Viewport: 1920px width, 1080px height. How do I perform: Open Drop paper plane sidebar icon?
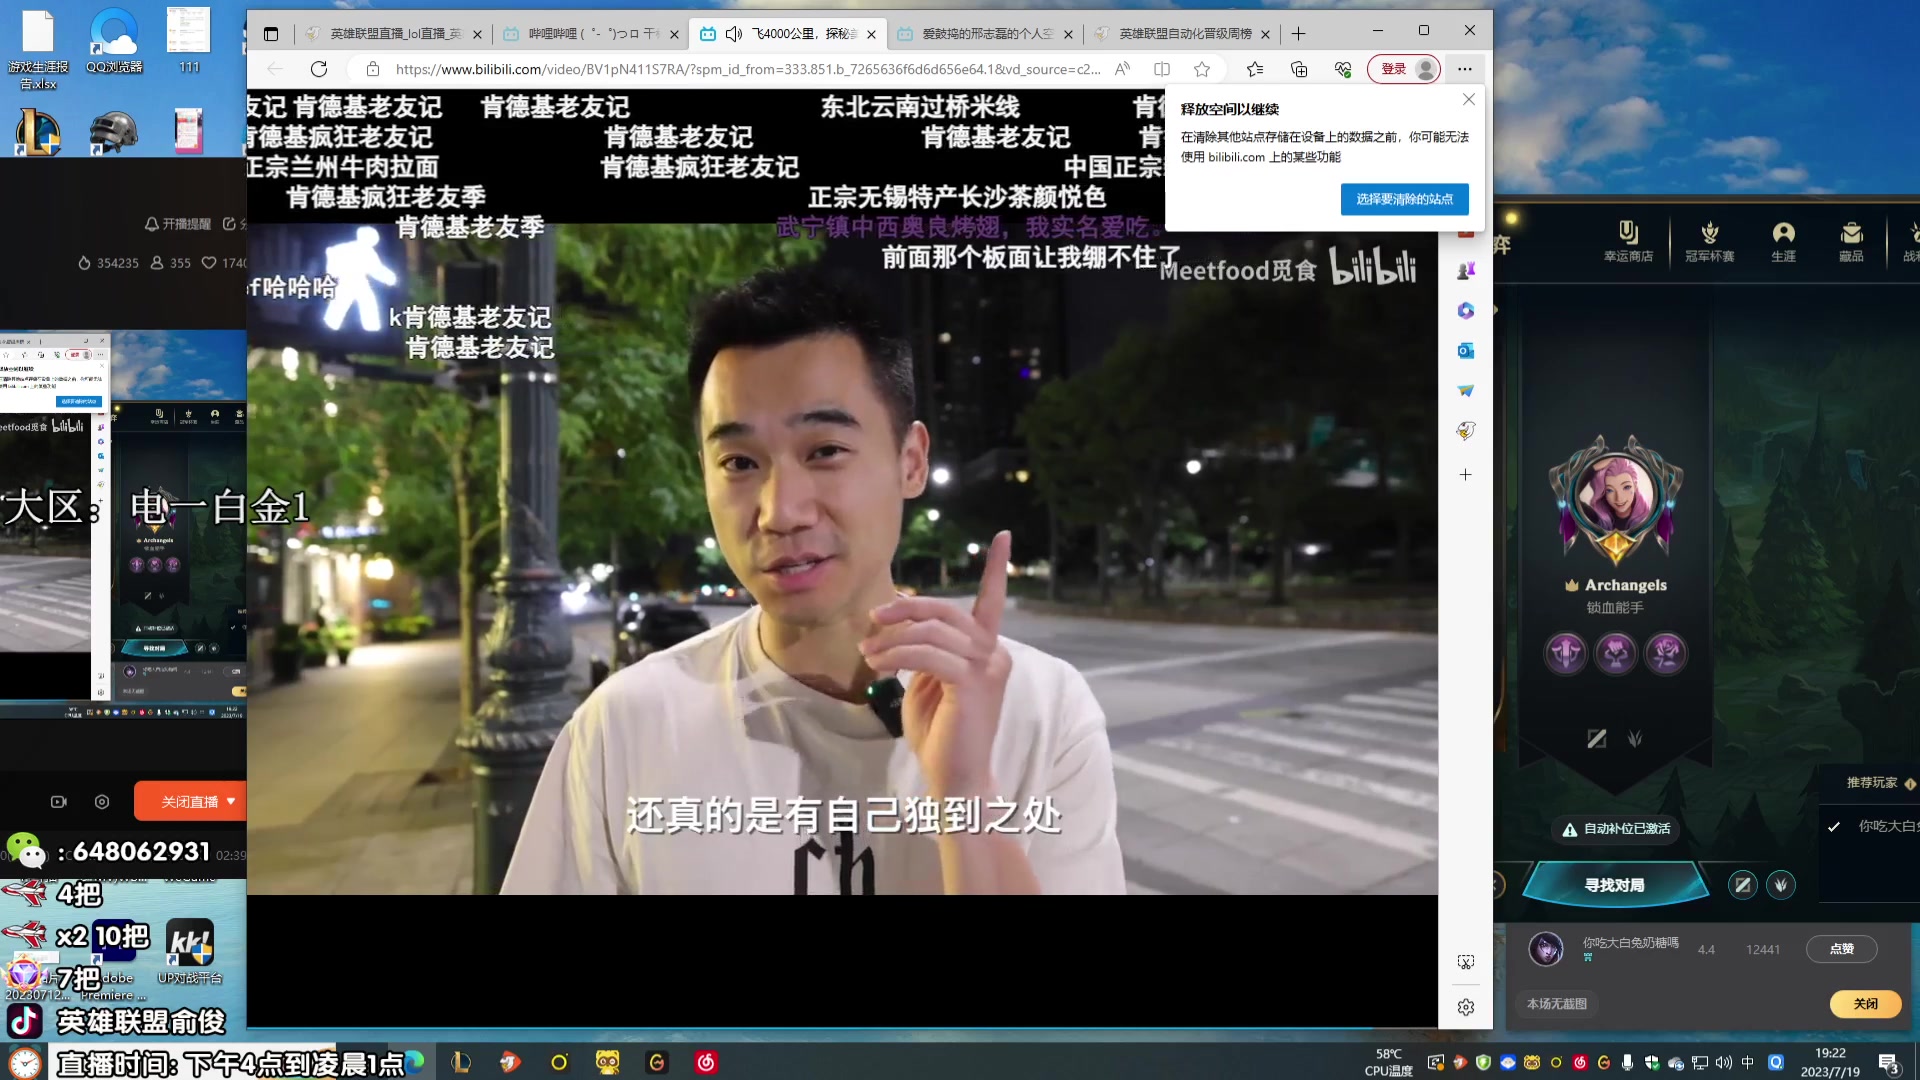pos(1465,391)
